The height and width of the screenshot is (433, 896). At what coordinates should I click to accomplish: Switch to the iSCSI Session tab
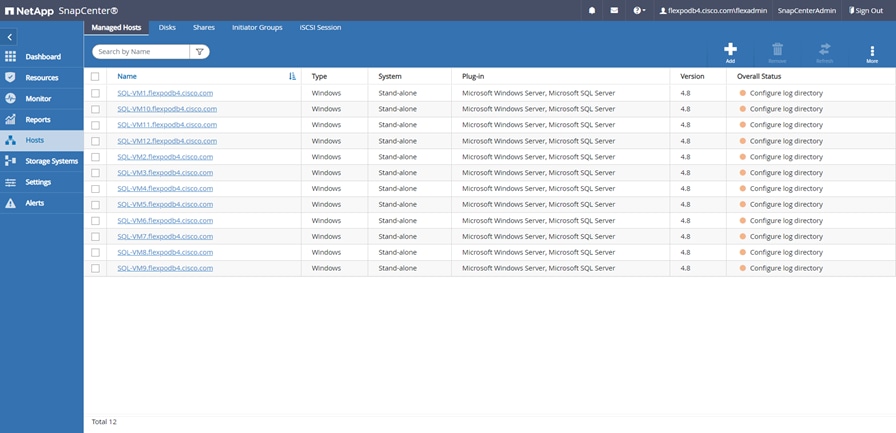321,27
